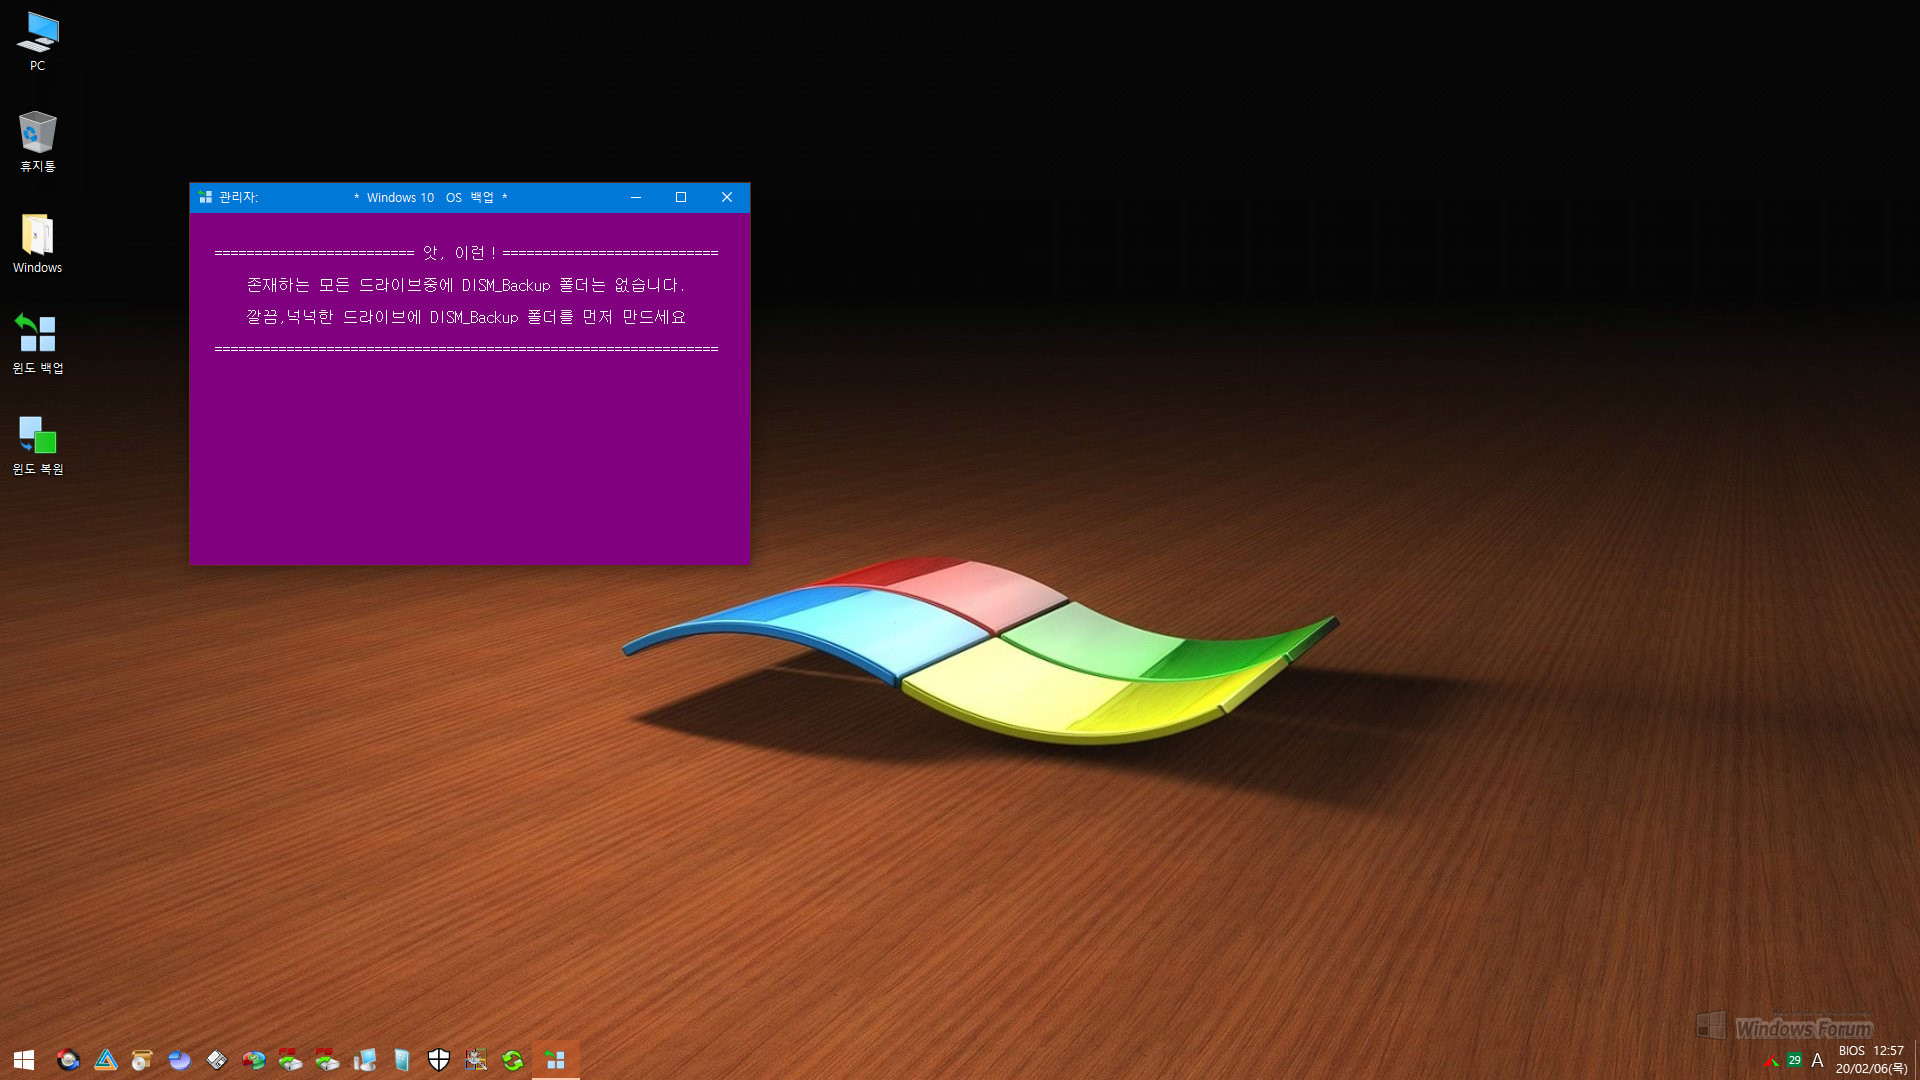Select the 휴지통 recycle bin icon
Screen dimensions: 1920x1080
[x=37, y=142]
